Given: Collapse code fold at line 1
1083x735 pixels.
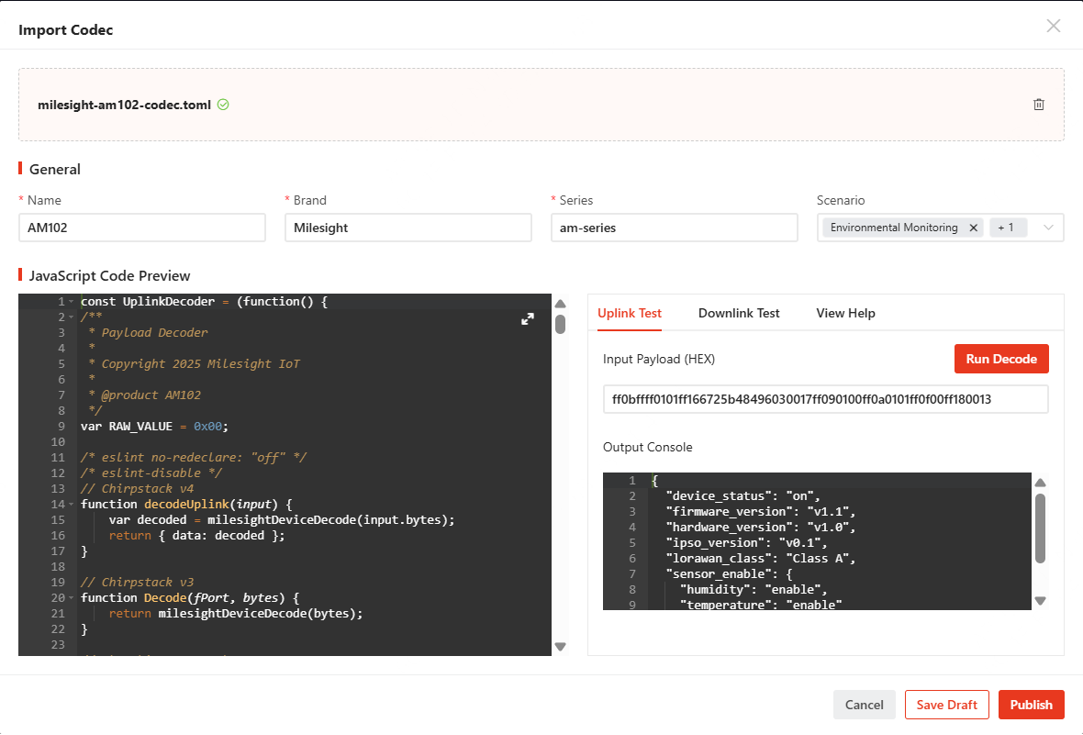Looking at the screenshot, I should point(71,301).
